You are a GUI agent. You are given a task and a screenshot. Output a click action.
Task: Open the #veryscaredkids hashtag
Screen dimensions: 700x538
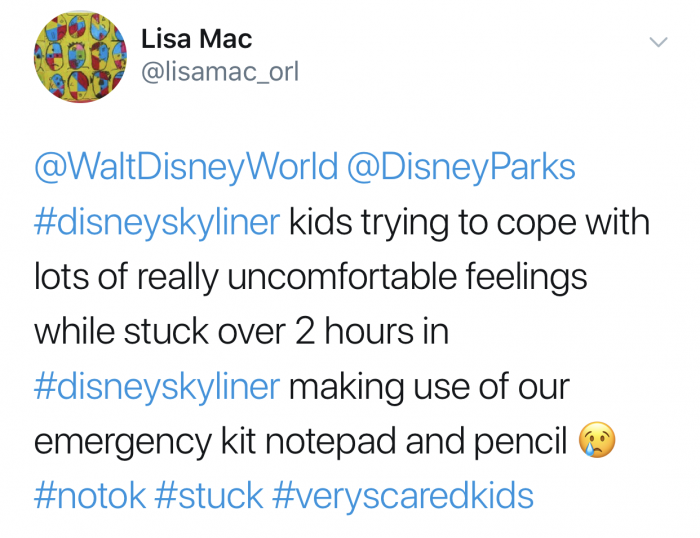[403, 496]
